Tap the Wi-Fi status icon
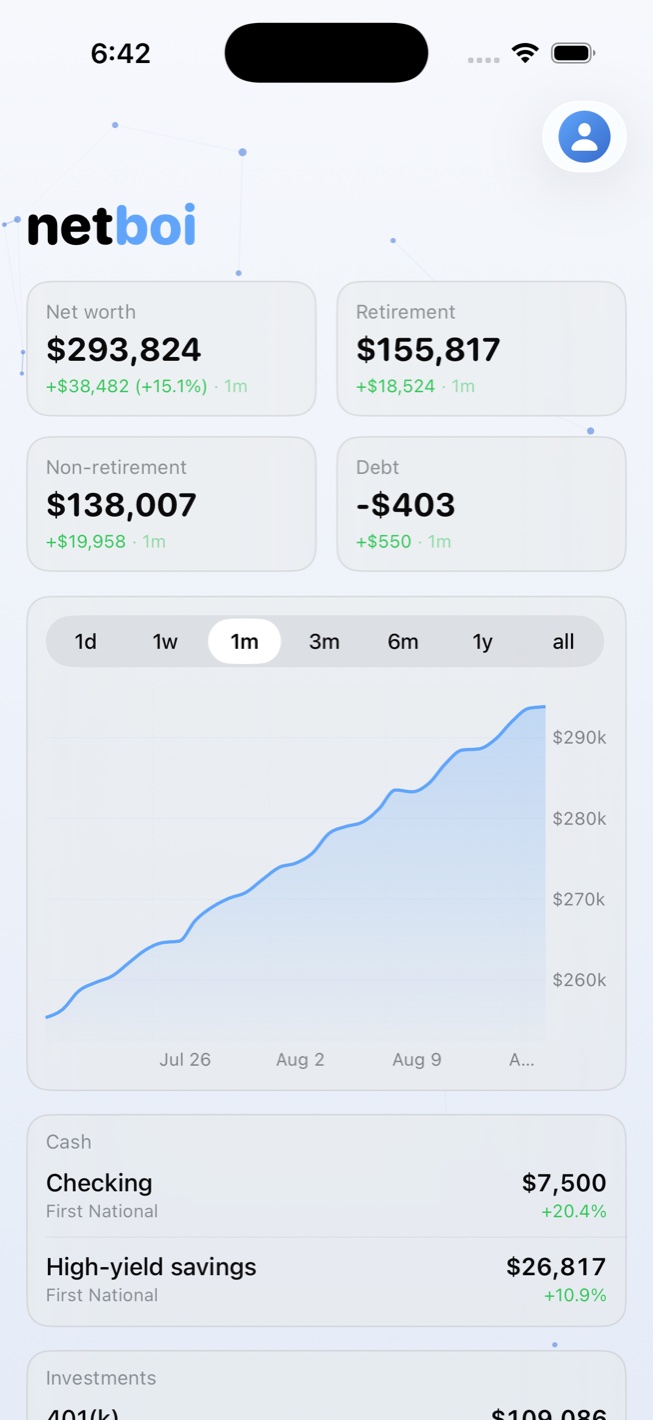653x1420 pixels. (x=525, y=53)
